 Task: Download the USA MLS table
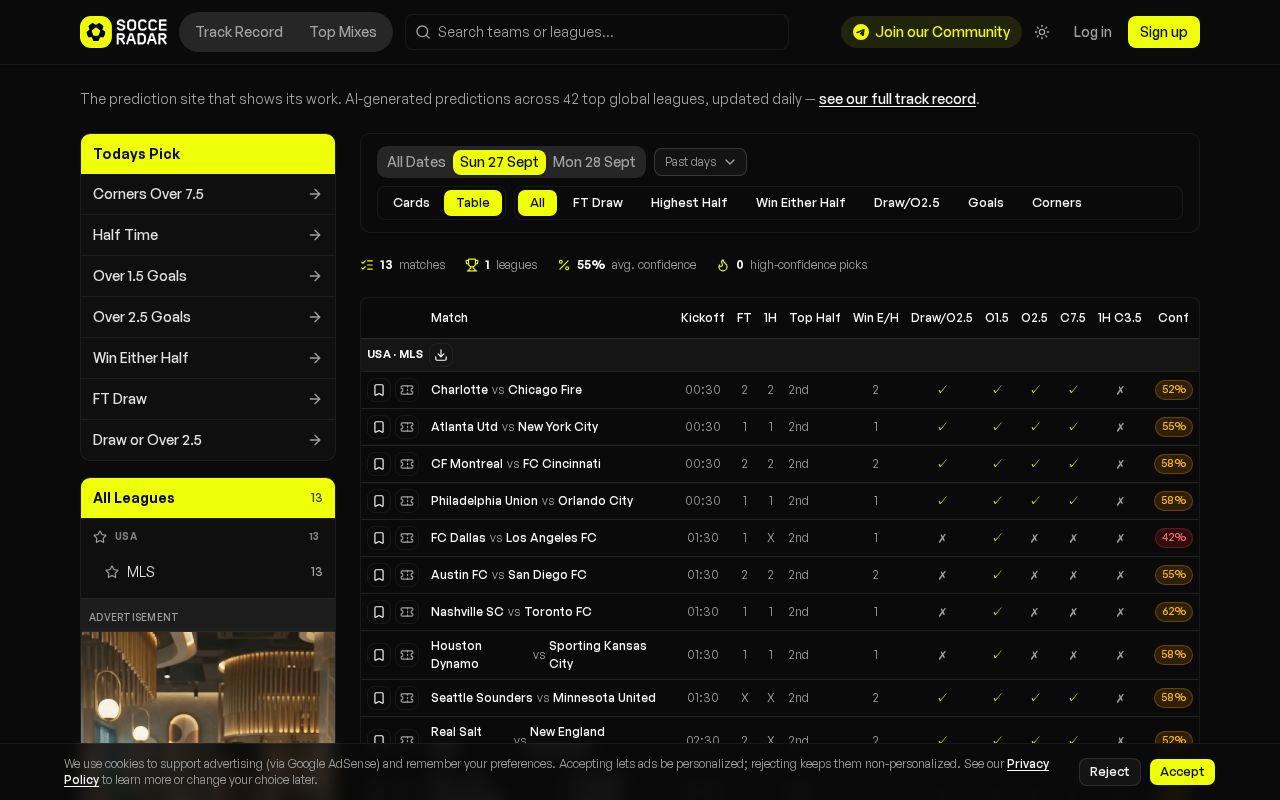441,355
